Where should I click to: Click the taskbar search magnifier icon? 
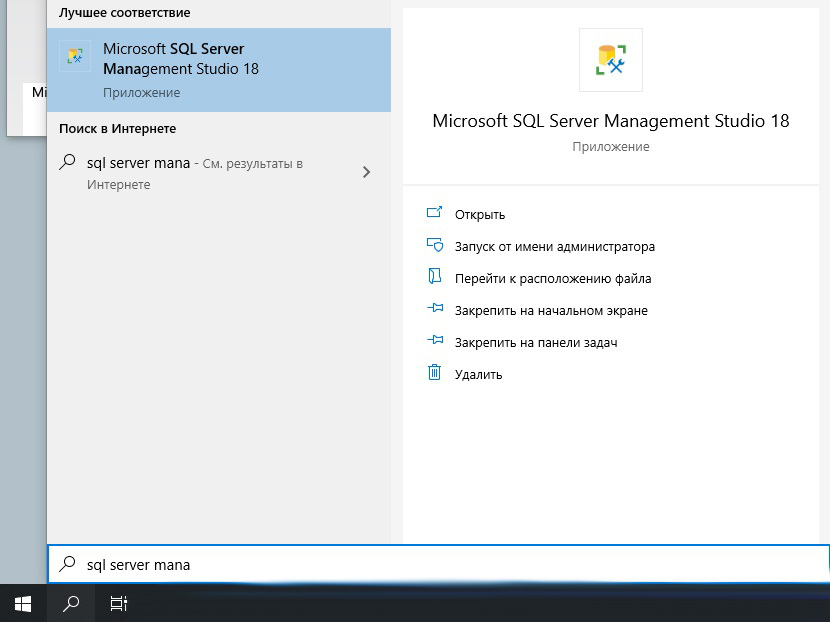[71, 603]
